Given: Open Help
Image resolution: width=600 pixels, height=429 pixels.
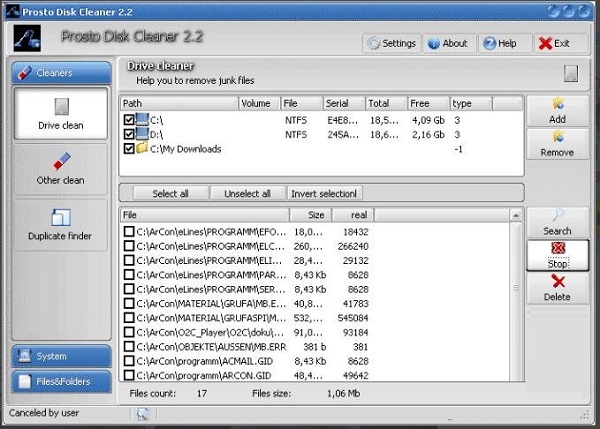Looking at the screenshot, I should tap(505, 43).
